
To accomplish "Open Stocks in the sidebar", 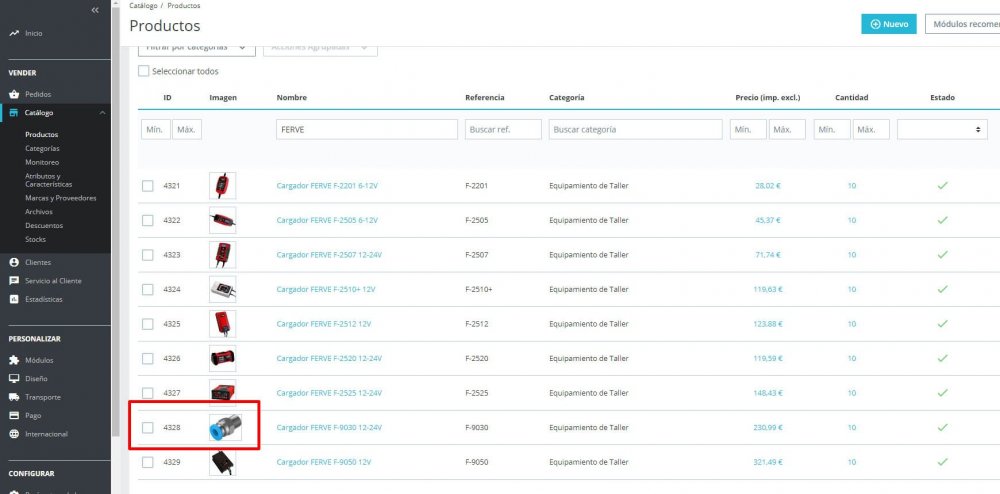I will 36,240.
